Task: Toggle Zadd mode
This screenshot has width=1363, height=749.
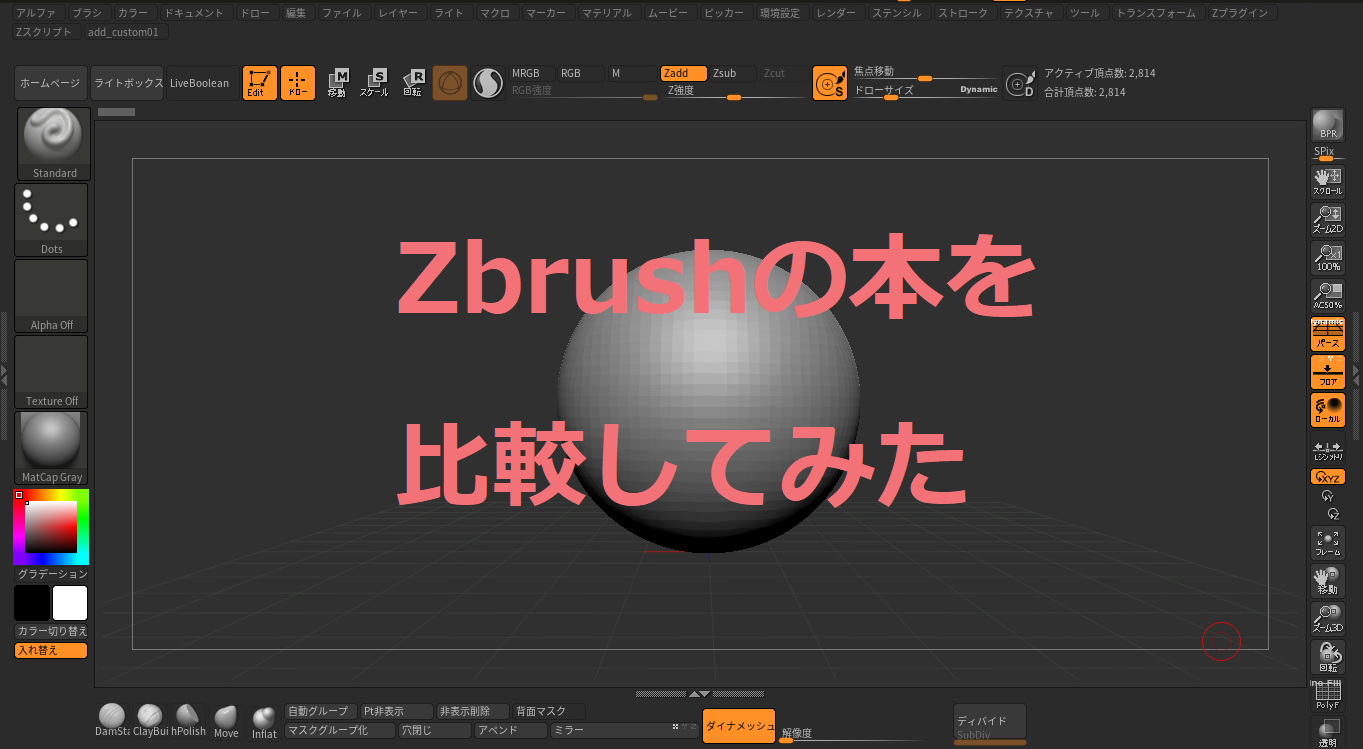Action: (683, 73)
